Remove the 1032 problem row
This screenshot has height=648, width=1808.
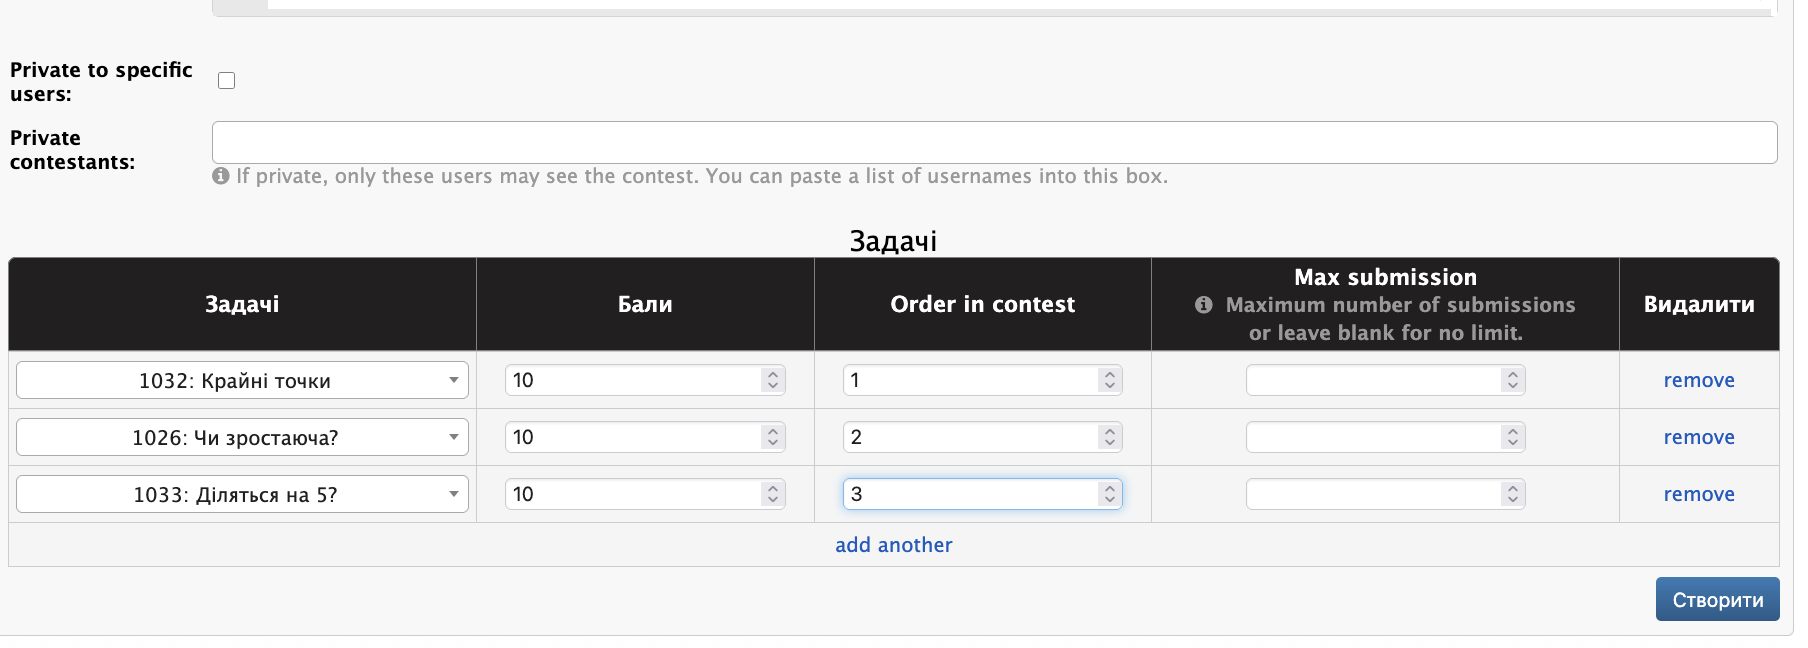1699,380
